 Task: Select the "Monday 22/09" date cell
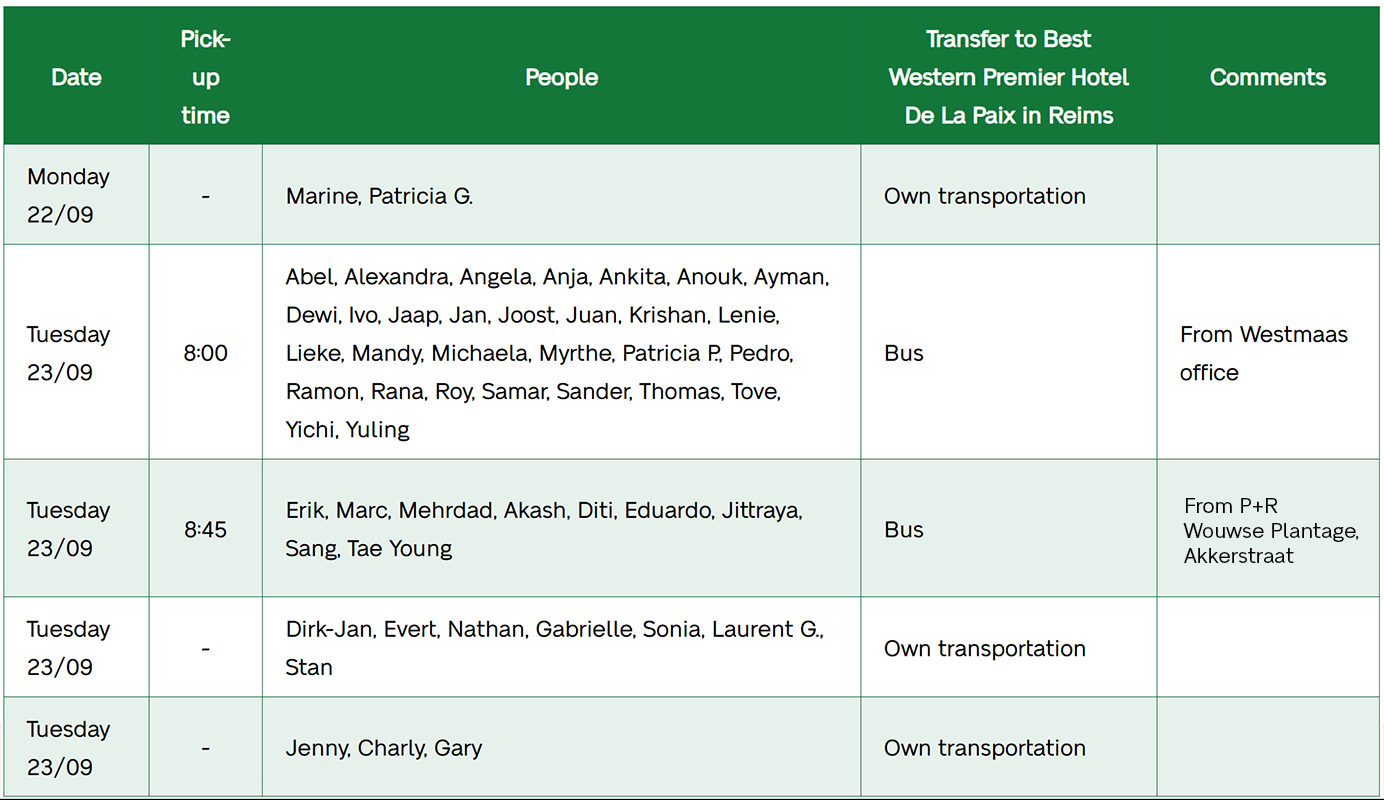[68, 195]
